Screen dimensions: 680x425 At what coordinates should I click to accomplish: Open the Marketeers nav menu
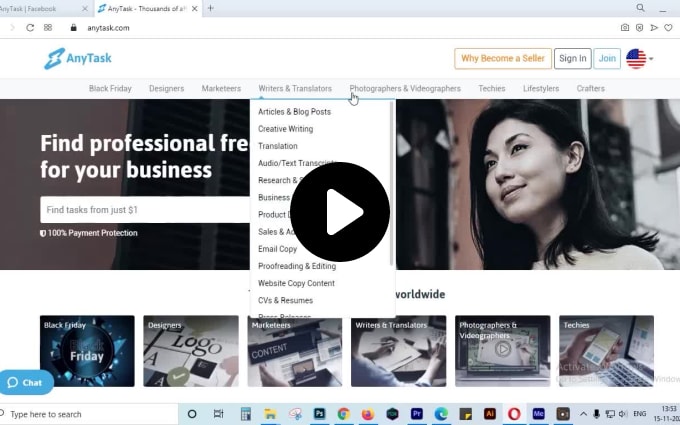[x=221, y=88]
